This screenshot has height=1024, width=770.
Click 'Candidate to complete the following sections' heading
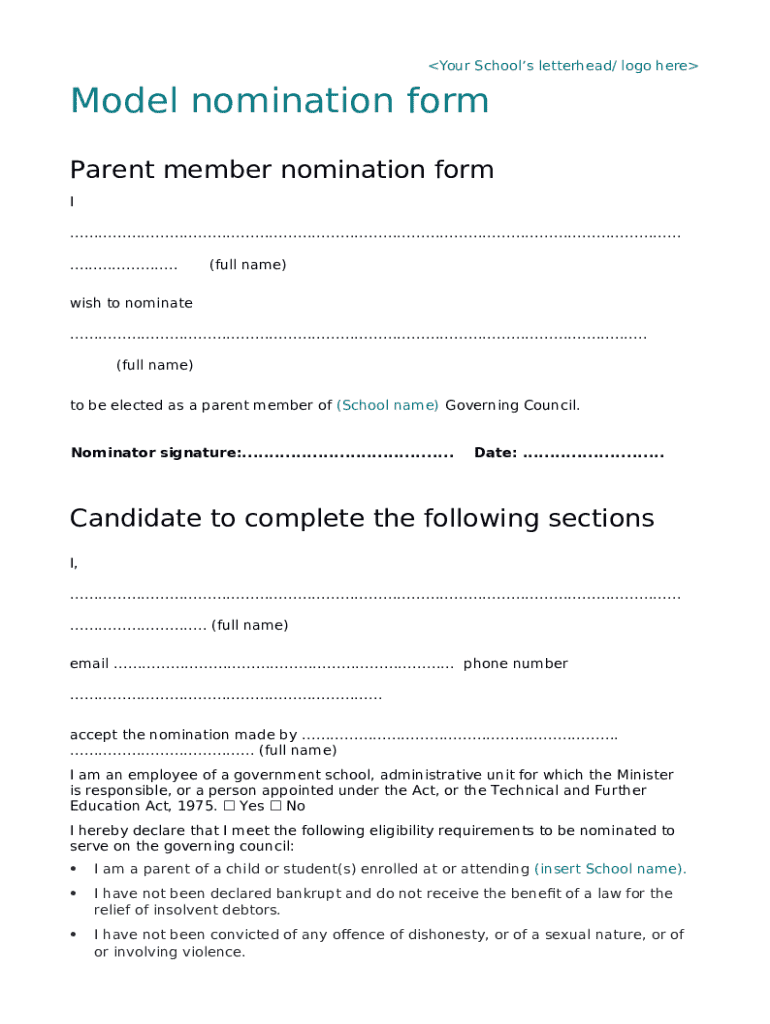click(x=361, y=518)
